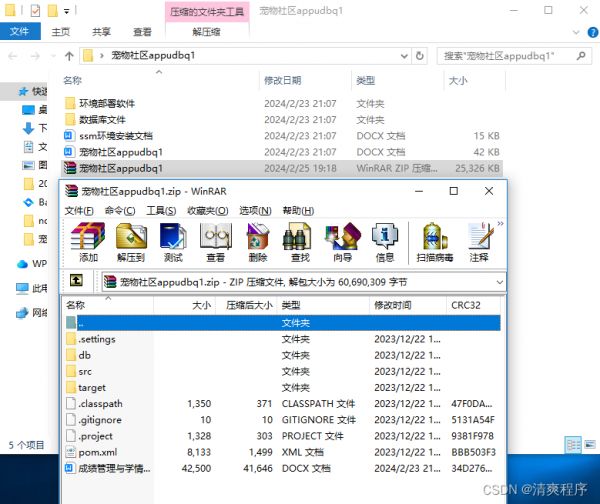Switch to Explorer Share (共享) tab

pos(101,32)
